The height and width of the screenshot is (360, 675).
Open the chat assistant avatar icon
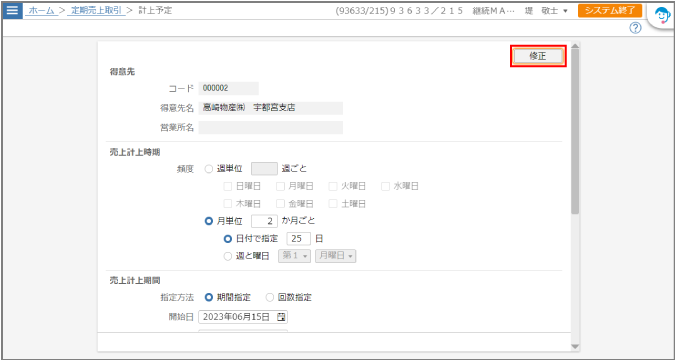point(662,16)
